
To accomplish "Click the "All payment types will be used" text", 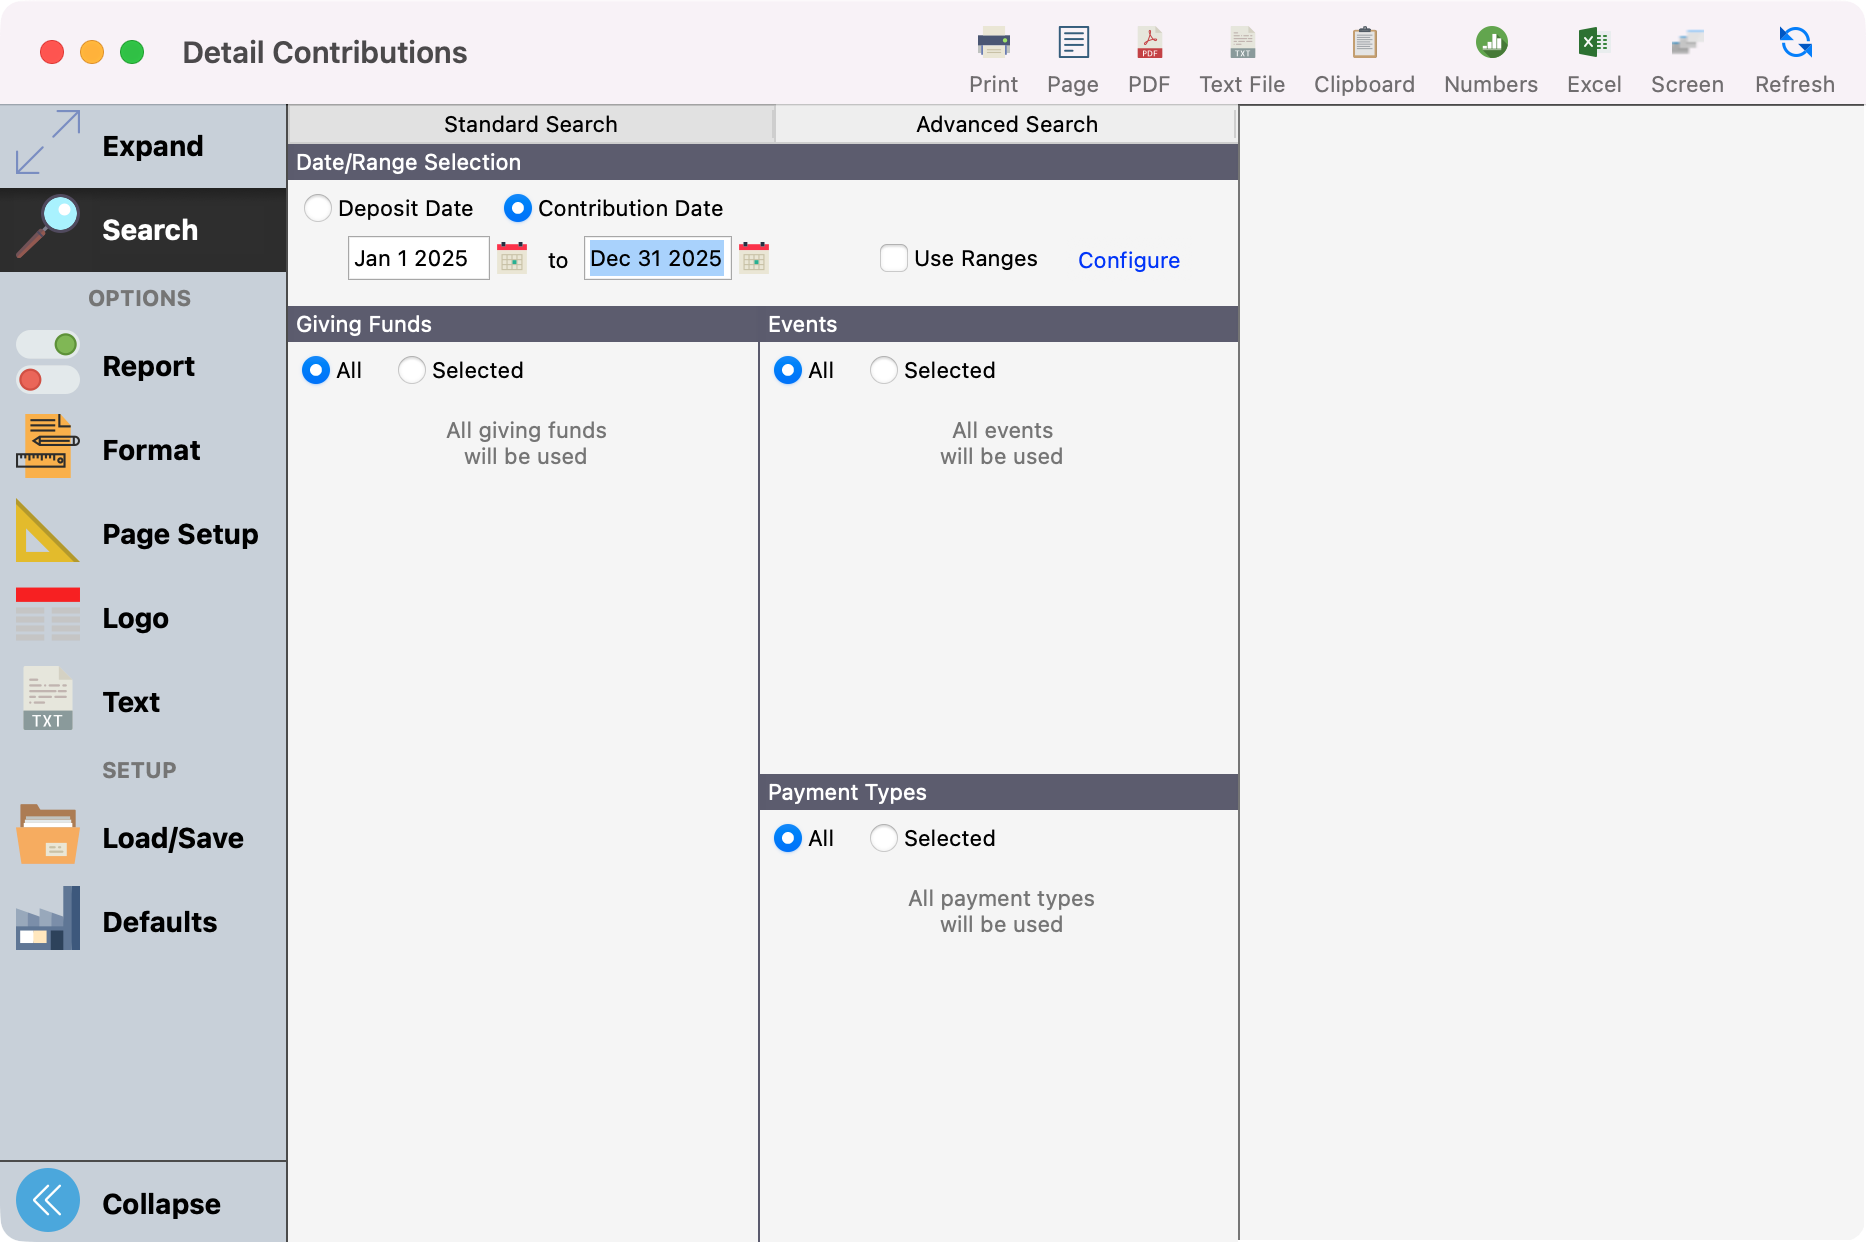I will (x=1001, y=911).
